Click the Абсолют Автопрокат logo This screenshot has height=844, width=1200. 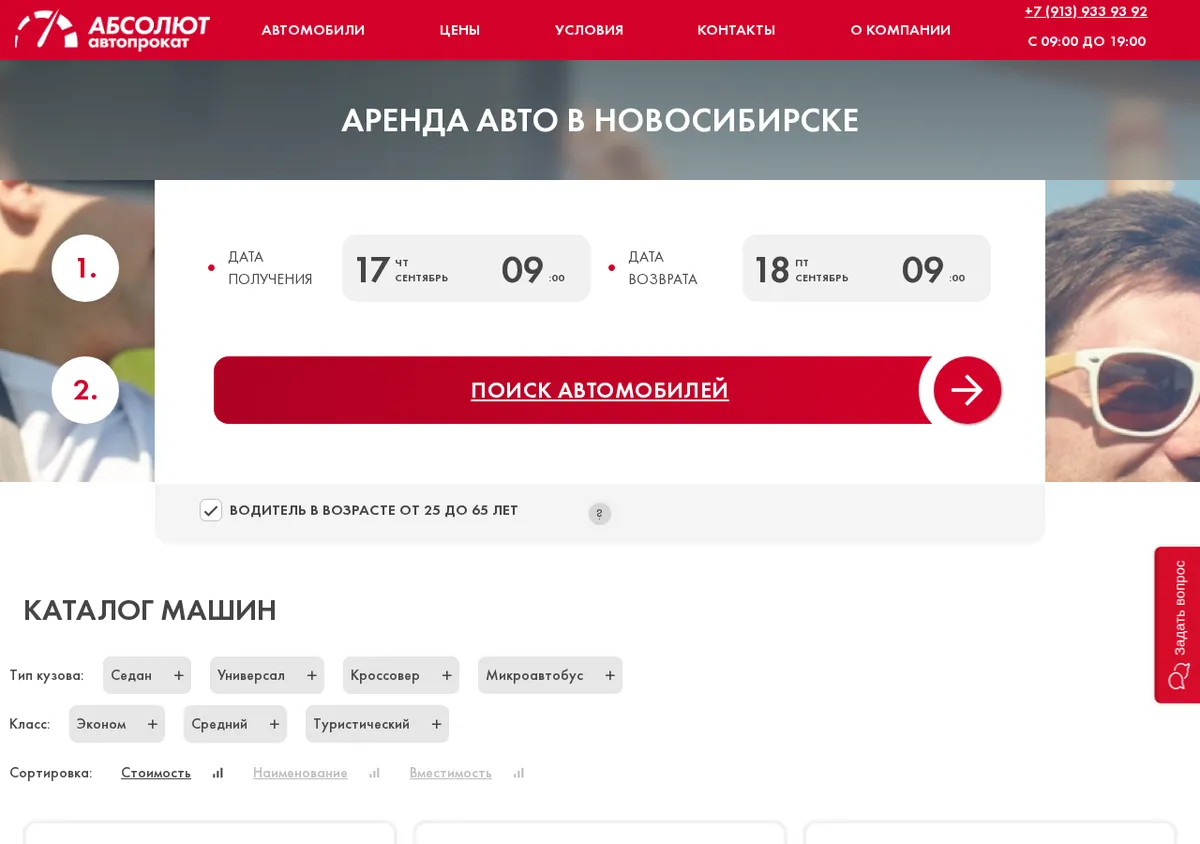[x=112, y=30]
